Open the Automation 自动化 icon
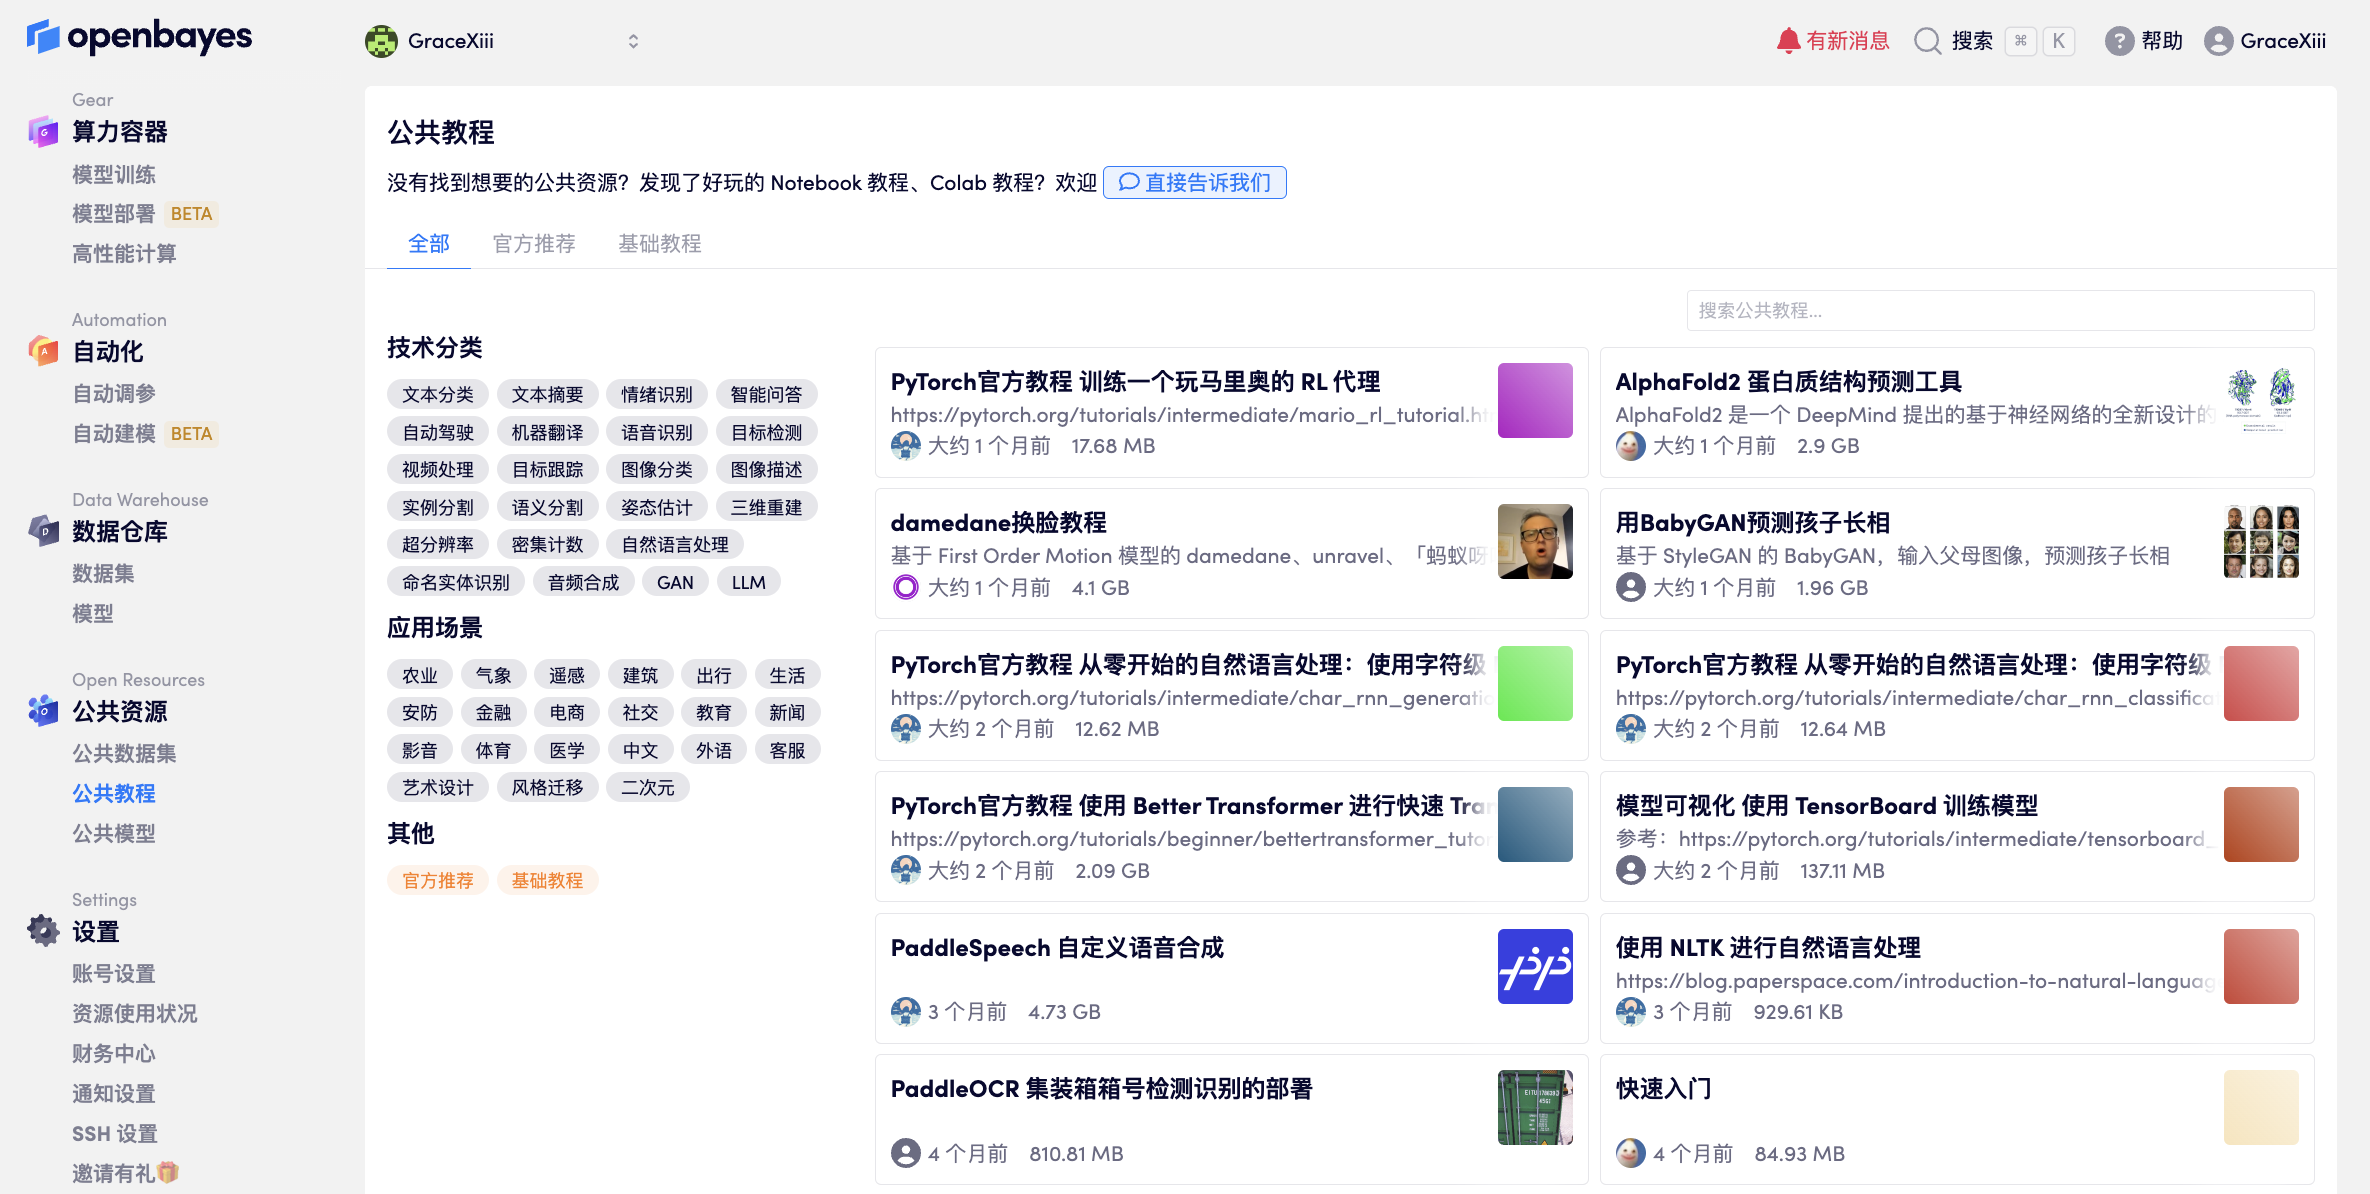The height and width of the screenshot is (1194, 2370). tap(43, 351)
